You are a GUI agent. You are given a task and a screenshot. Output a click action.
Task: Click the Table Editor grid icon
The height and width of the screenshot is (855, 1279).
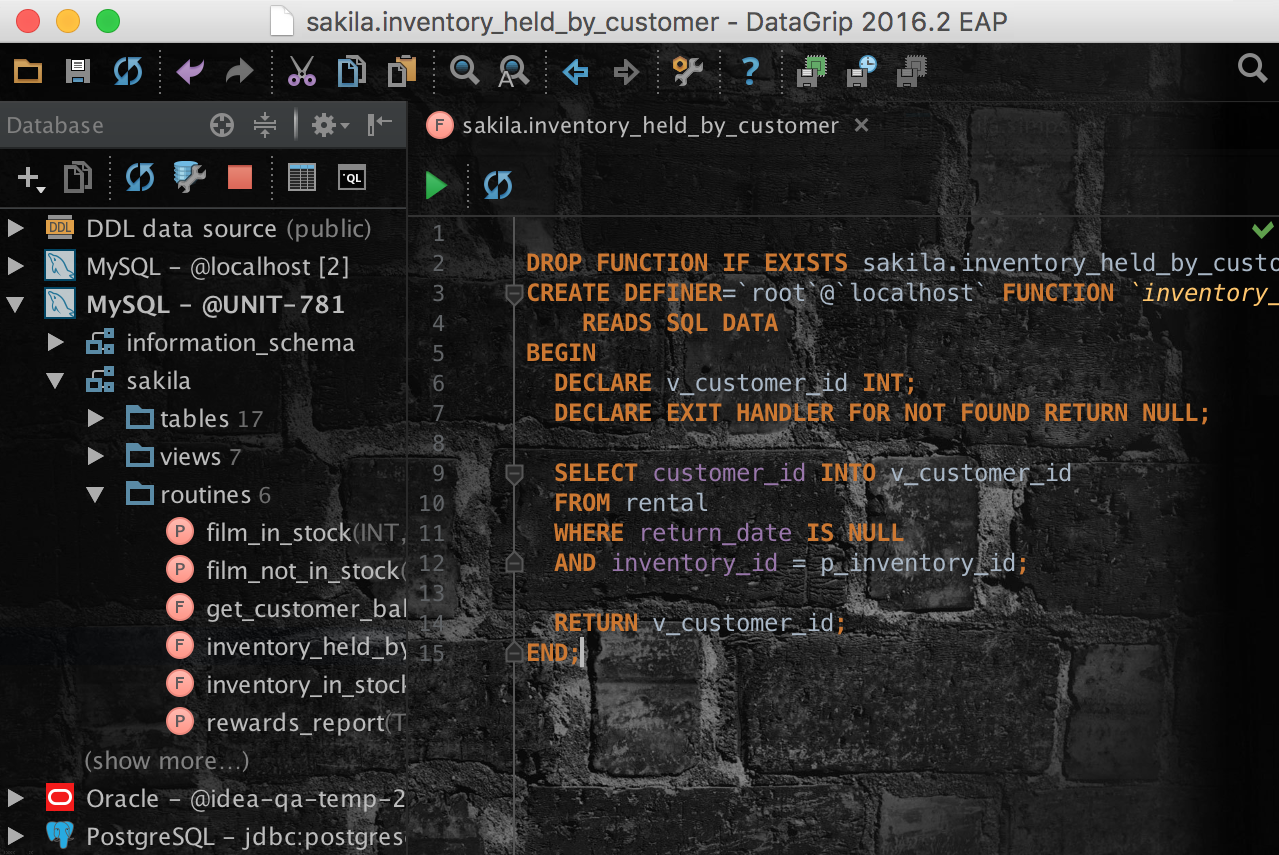click(x=302, y=178)
